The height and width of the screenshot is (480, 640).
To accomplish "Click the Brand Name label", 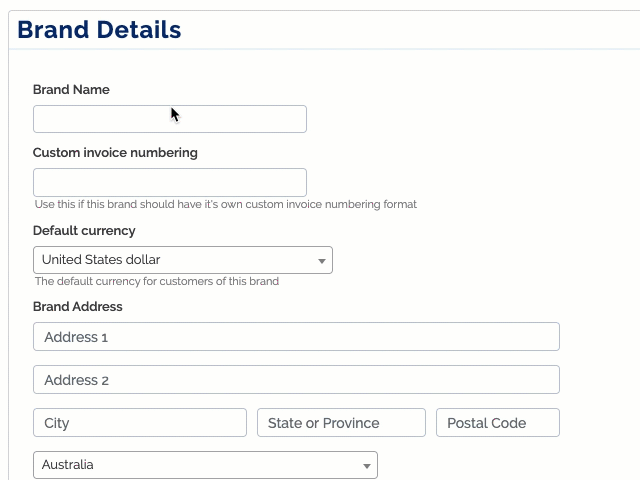I will tap(71, 89).
